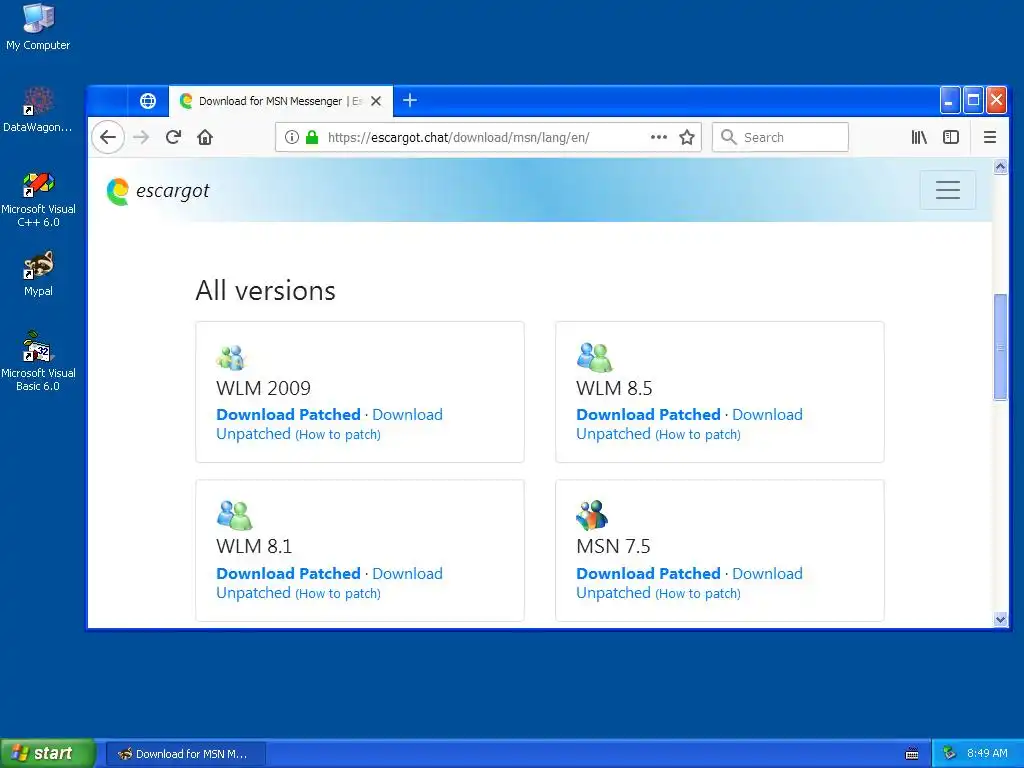Open How to patch for WLM 8.5

click(698, 435)
